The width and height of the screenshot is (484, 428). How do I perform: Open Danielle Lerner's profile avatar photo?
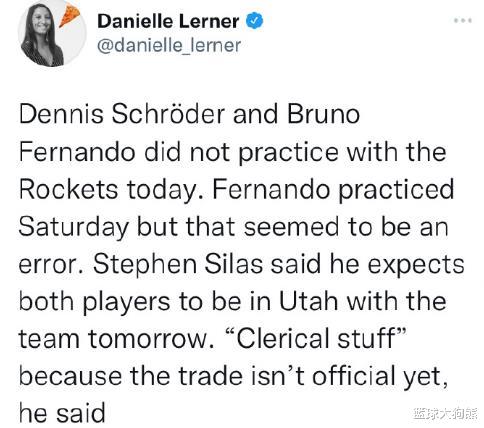[48, 34]
